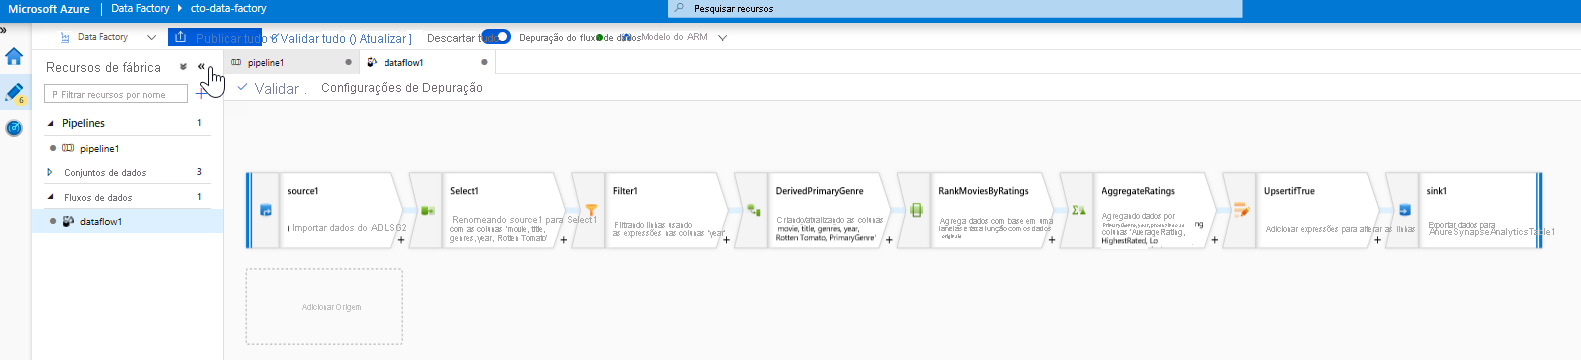Click DerivedPrimaryGenre derived column icon

[x=754, y=210]
